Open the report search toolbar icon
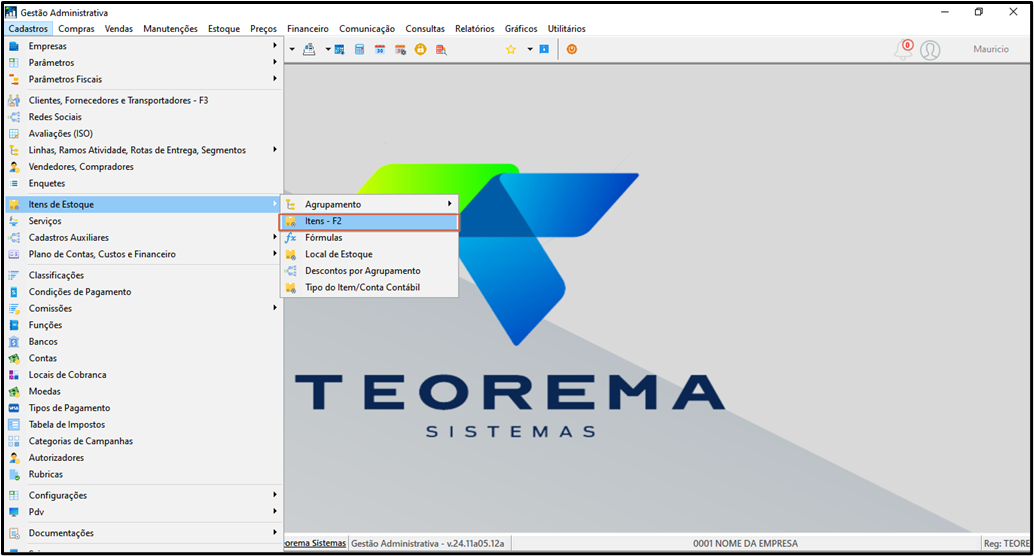Image resolution: width=1034 pixels, height=556 pixels. coord(441,49)
